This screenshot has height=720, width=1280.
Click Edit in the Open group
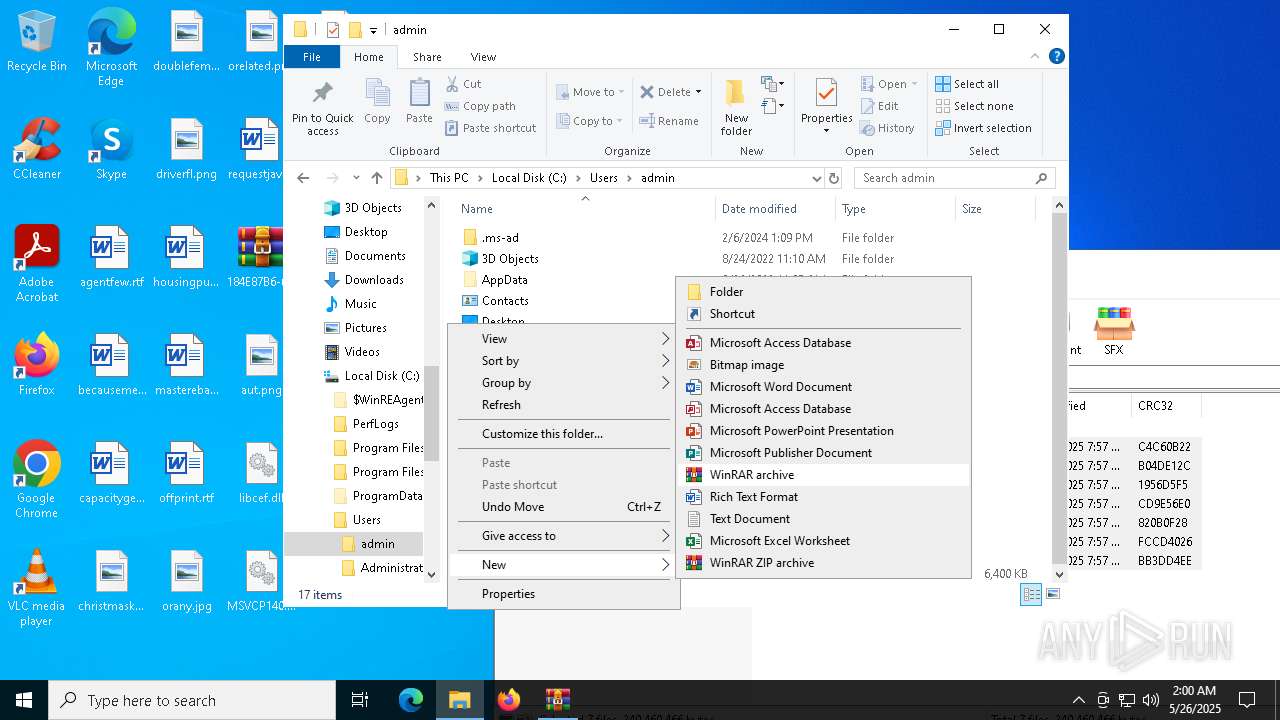(x=879, y=106)
